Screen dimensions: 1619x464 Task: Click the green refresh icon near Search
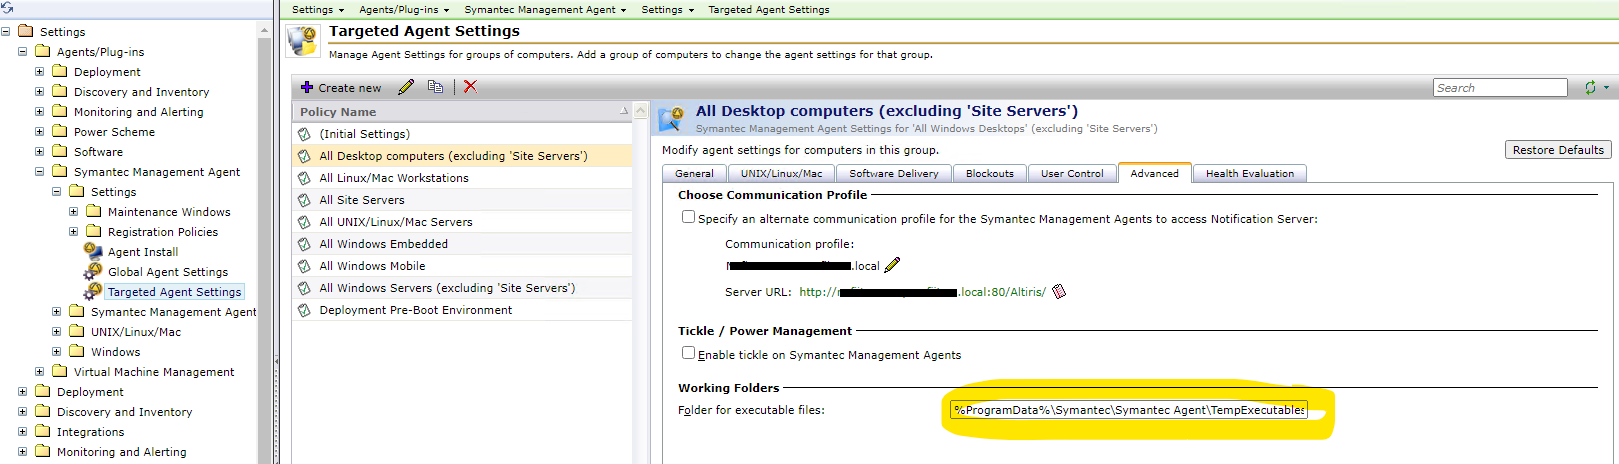pos(1590,88)
